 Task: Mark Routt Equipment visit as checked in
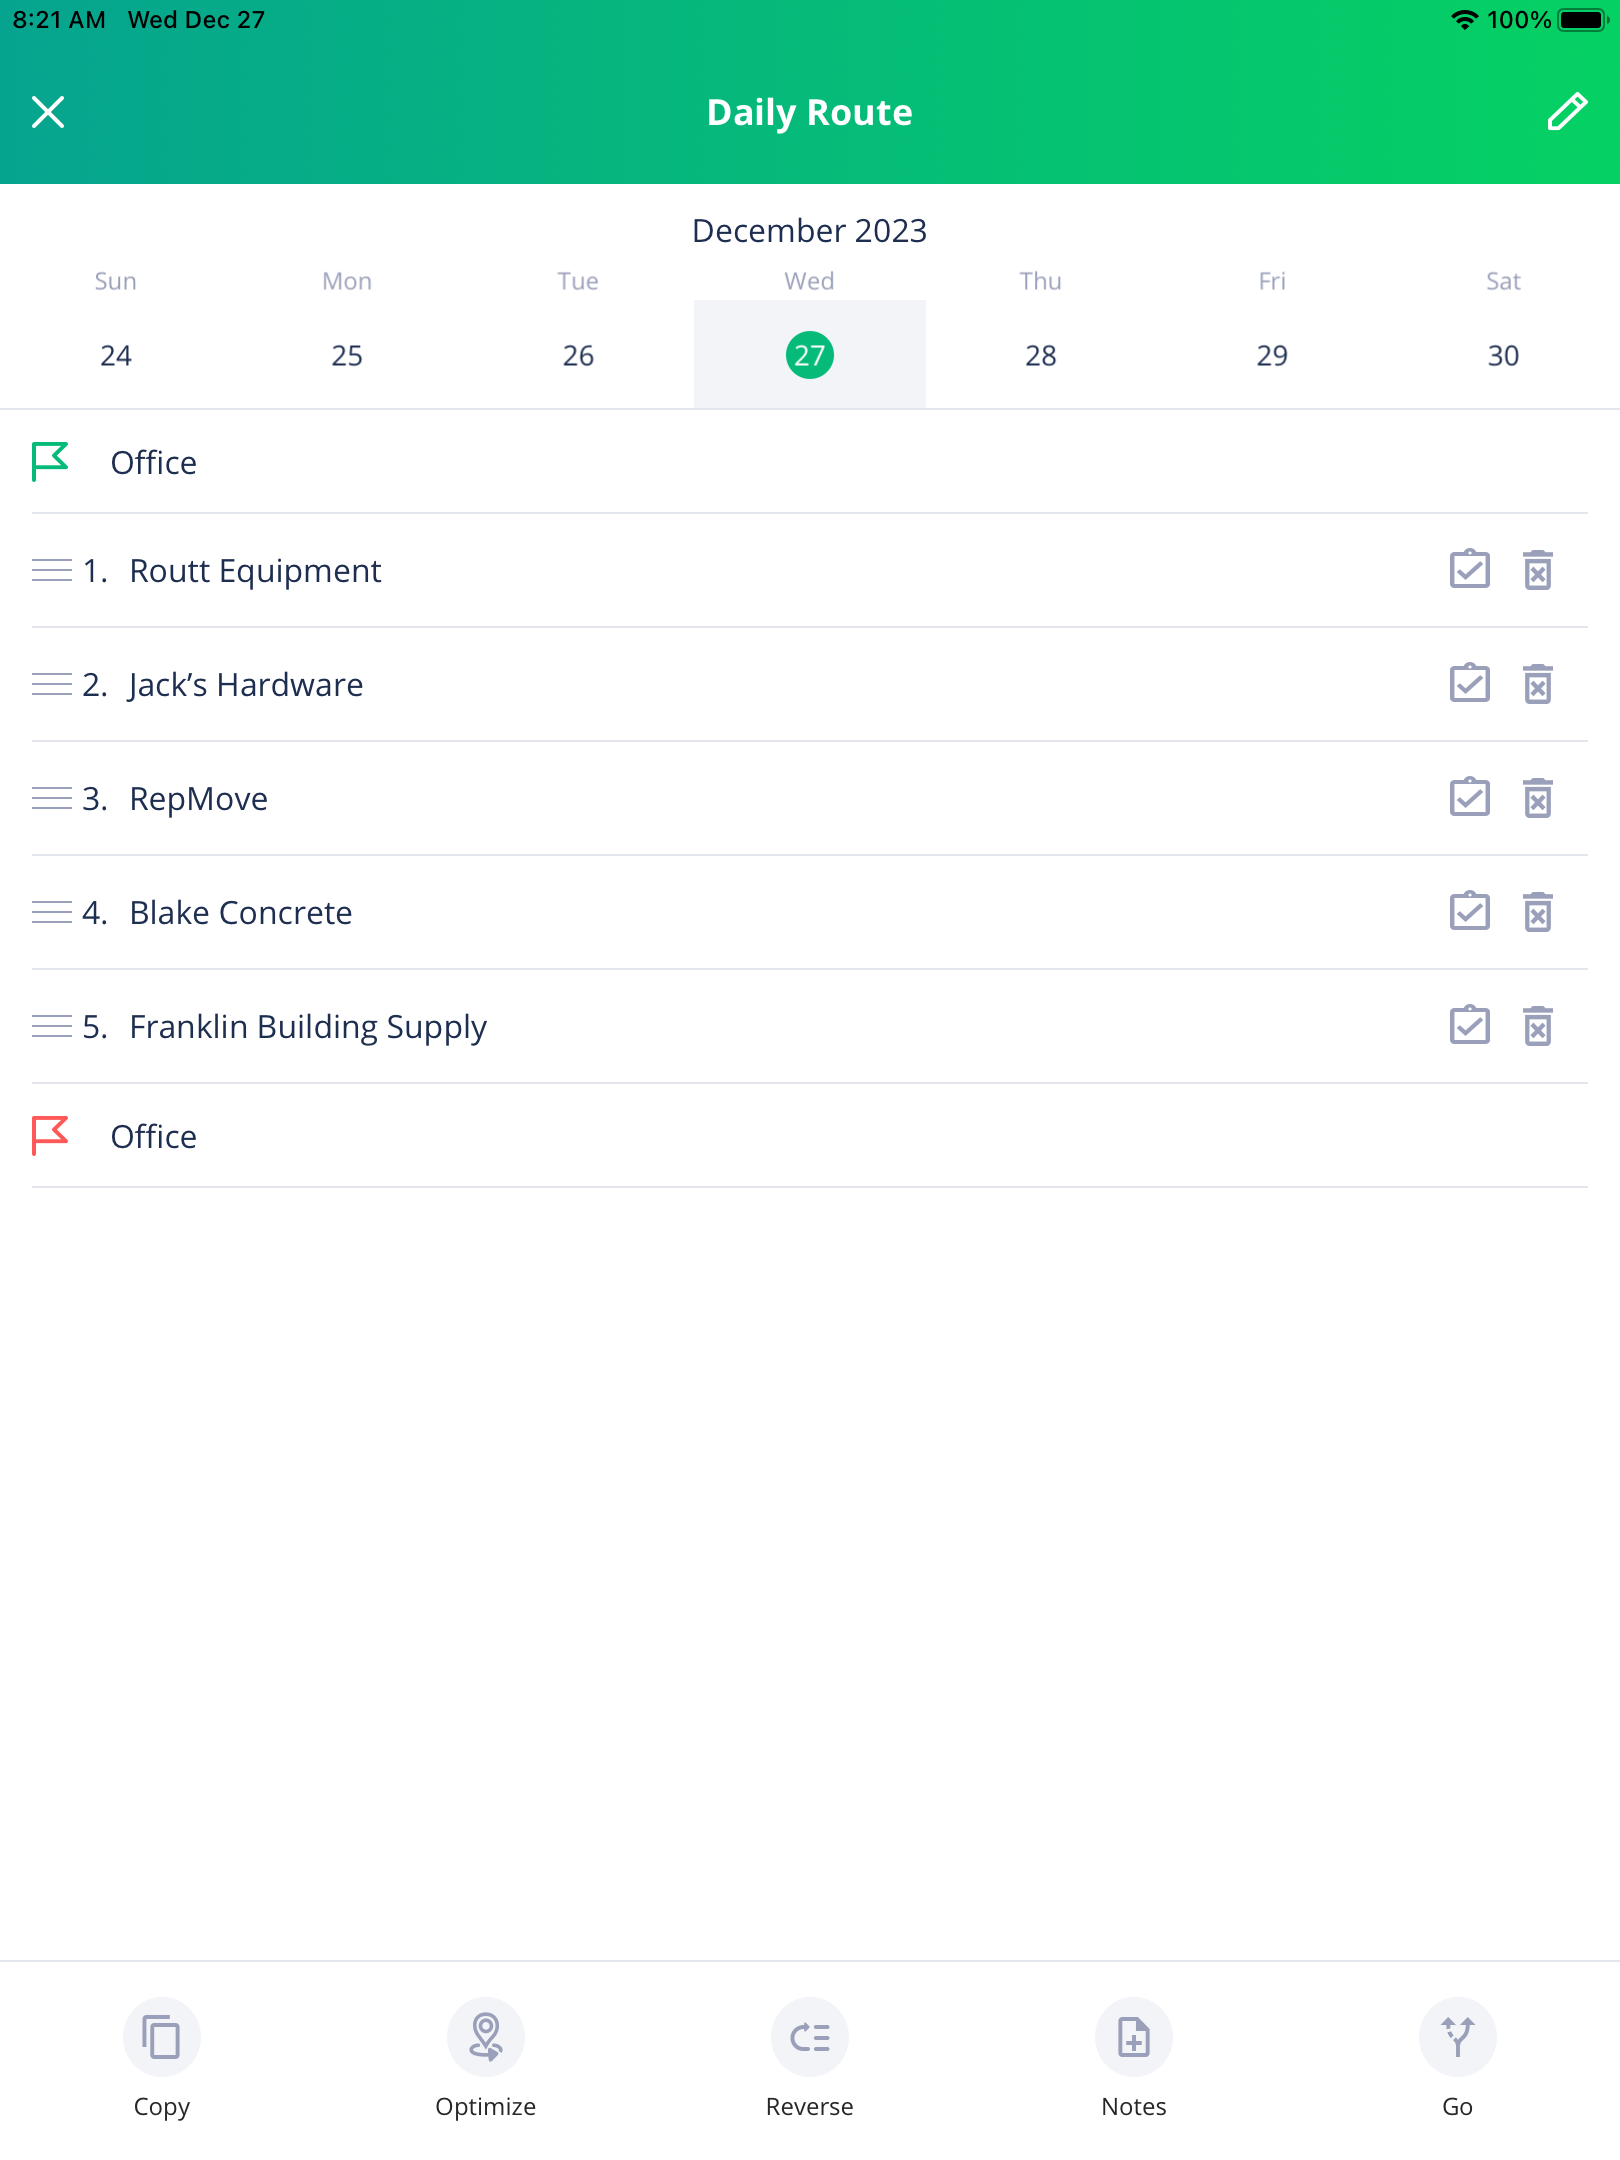(x=1469, y=570)
